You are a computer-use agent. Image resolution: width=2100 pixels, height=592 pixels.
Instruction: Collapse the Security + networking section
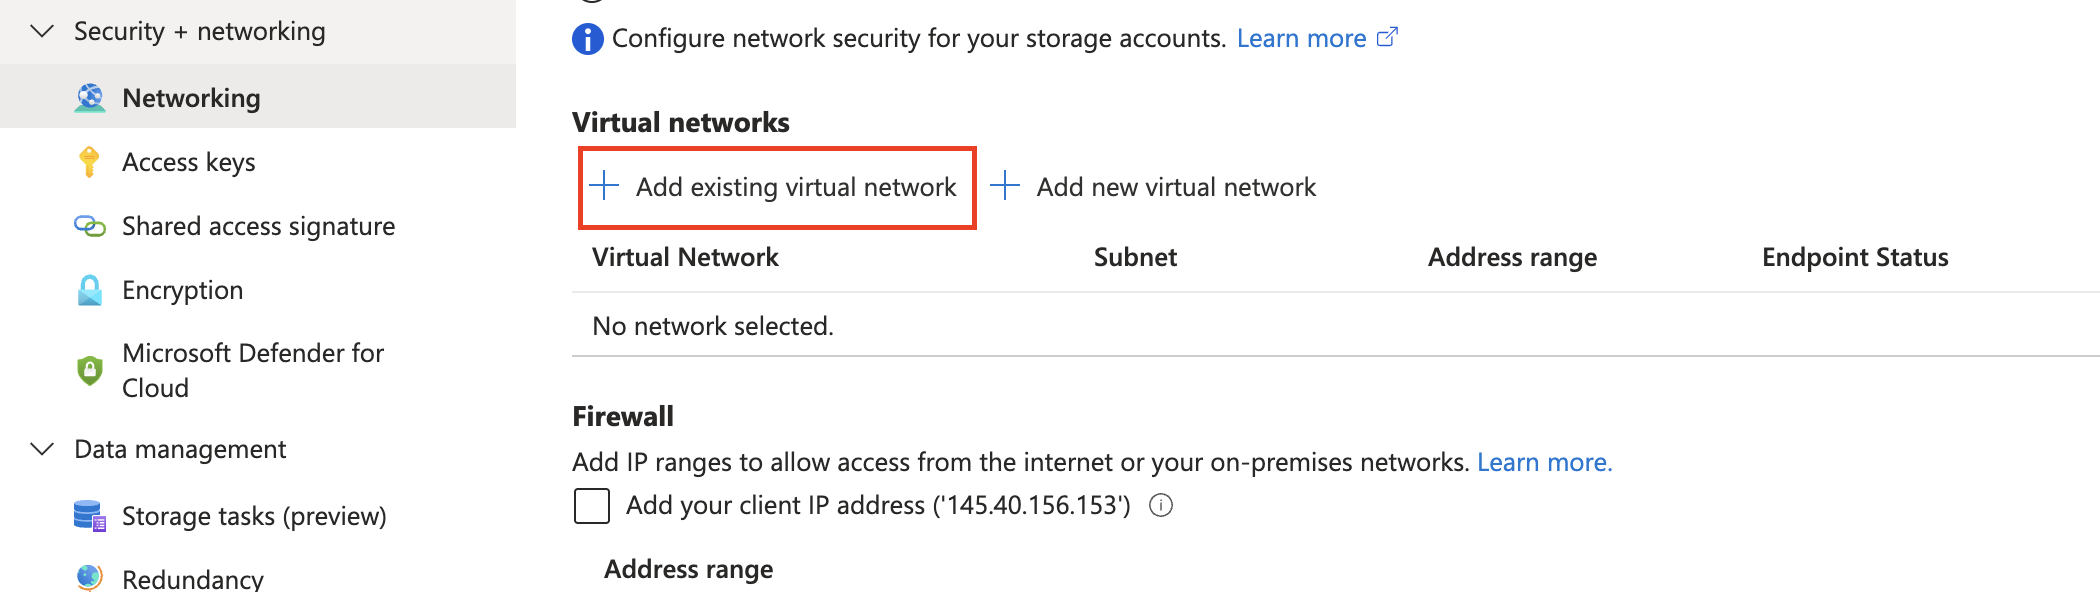42,31
